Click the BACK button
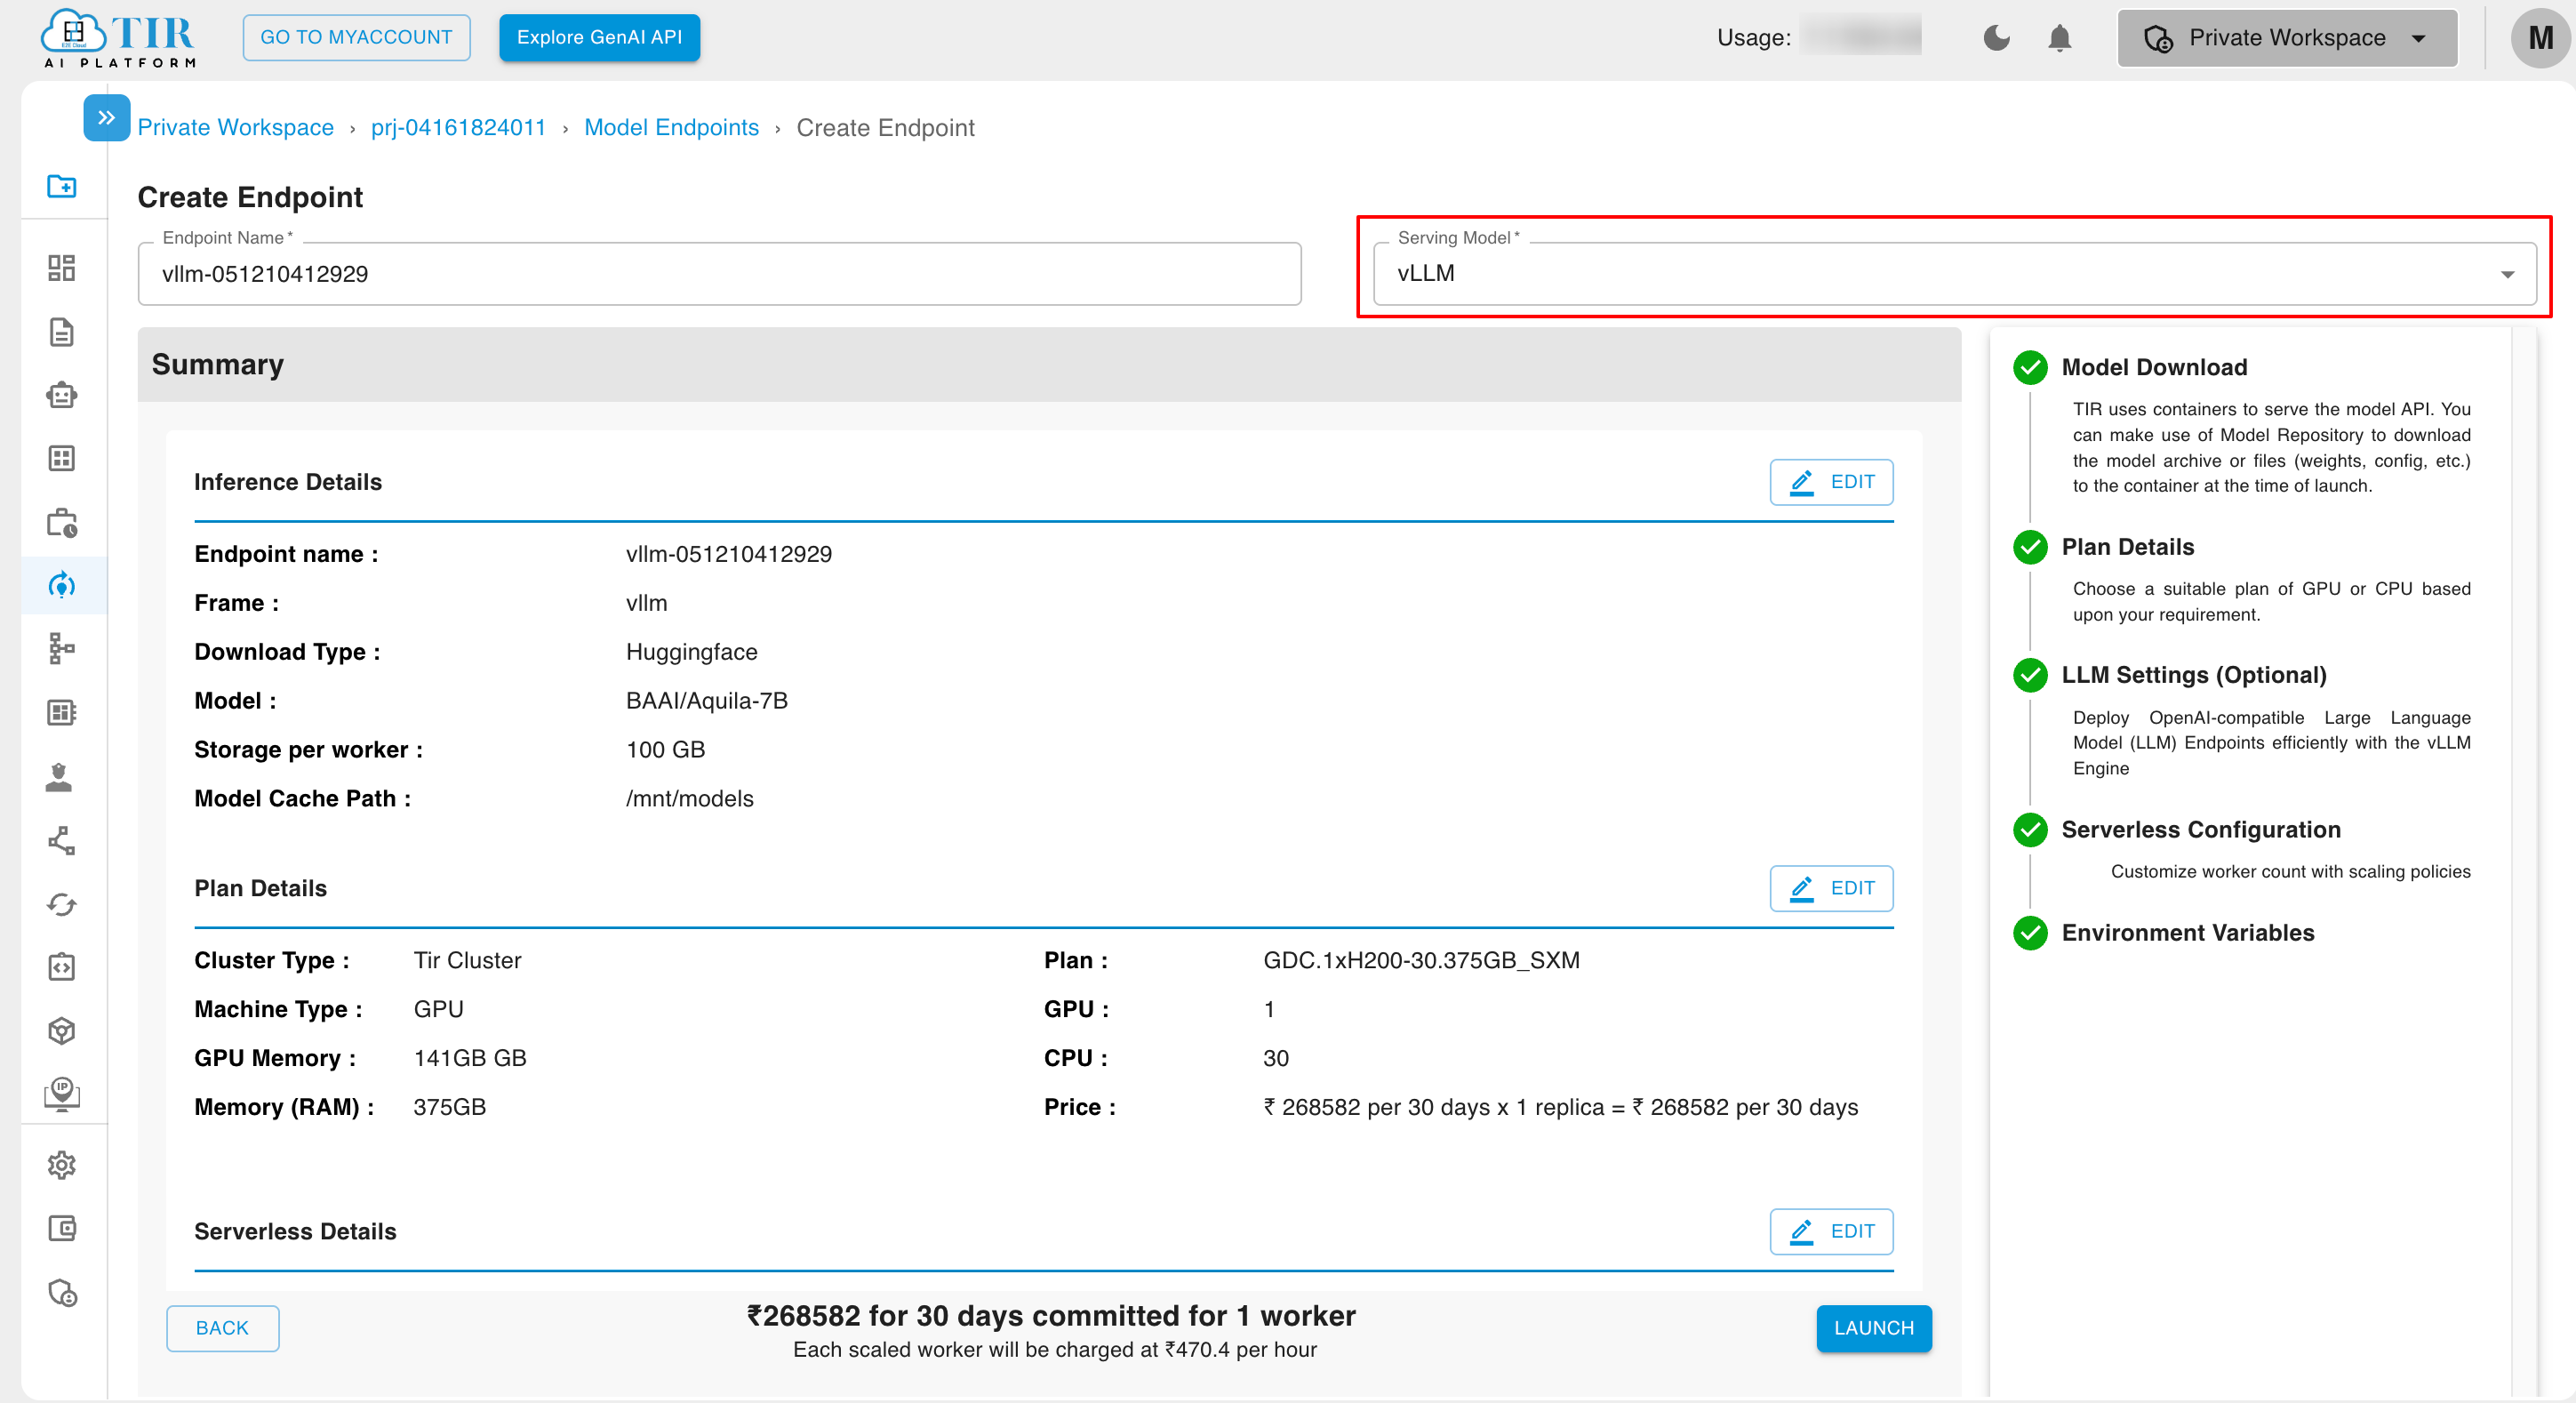The width and height of the screenshot is (2576, 1403). click(222, 1328)
